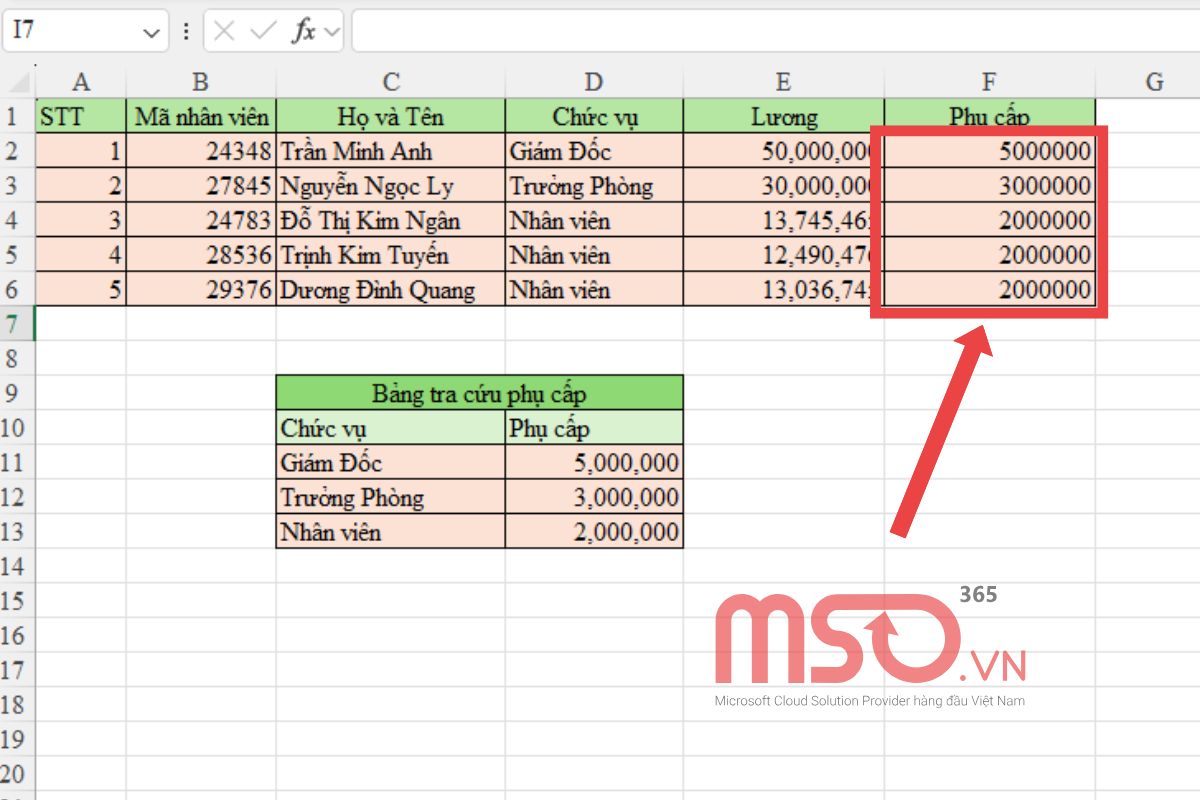Image resolution: width=1200 pixels, height=800 pixels.
Task: Select row 7 header
Action: (17, 324)
